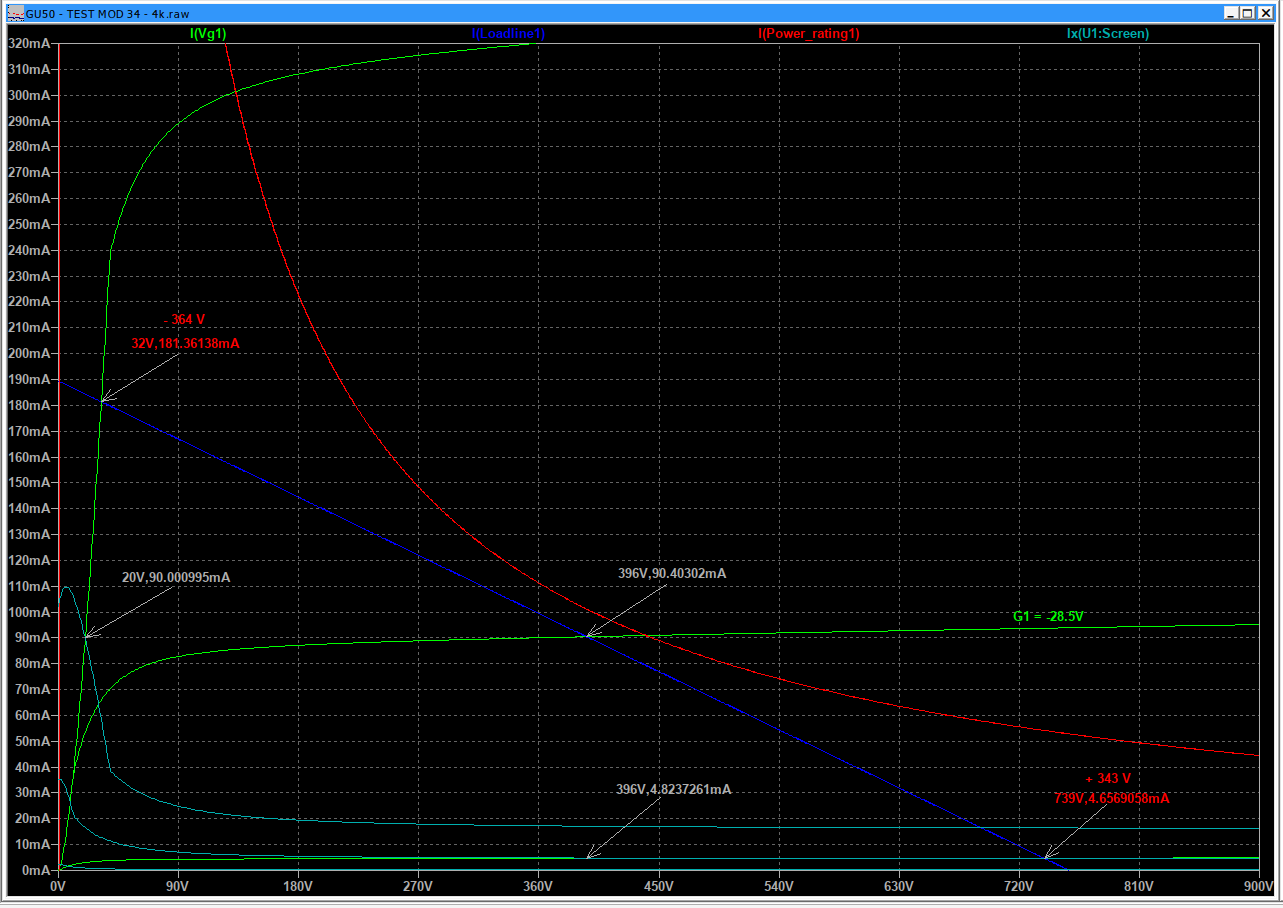Click the 'G1 = -28.5V' green label
This screenshot has width=1283, height=908.
1048,616
